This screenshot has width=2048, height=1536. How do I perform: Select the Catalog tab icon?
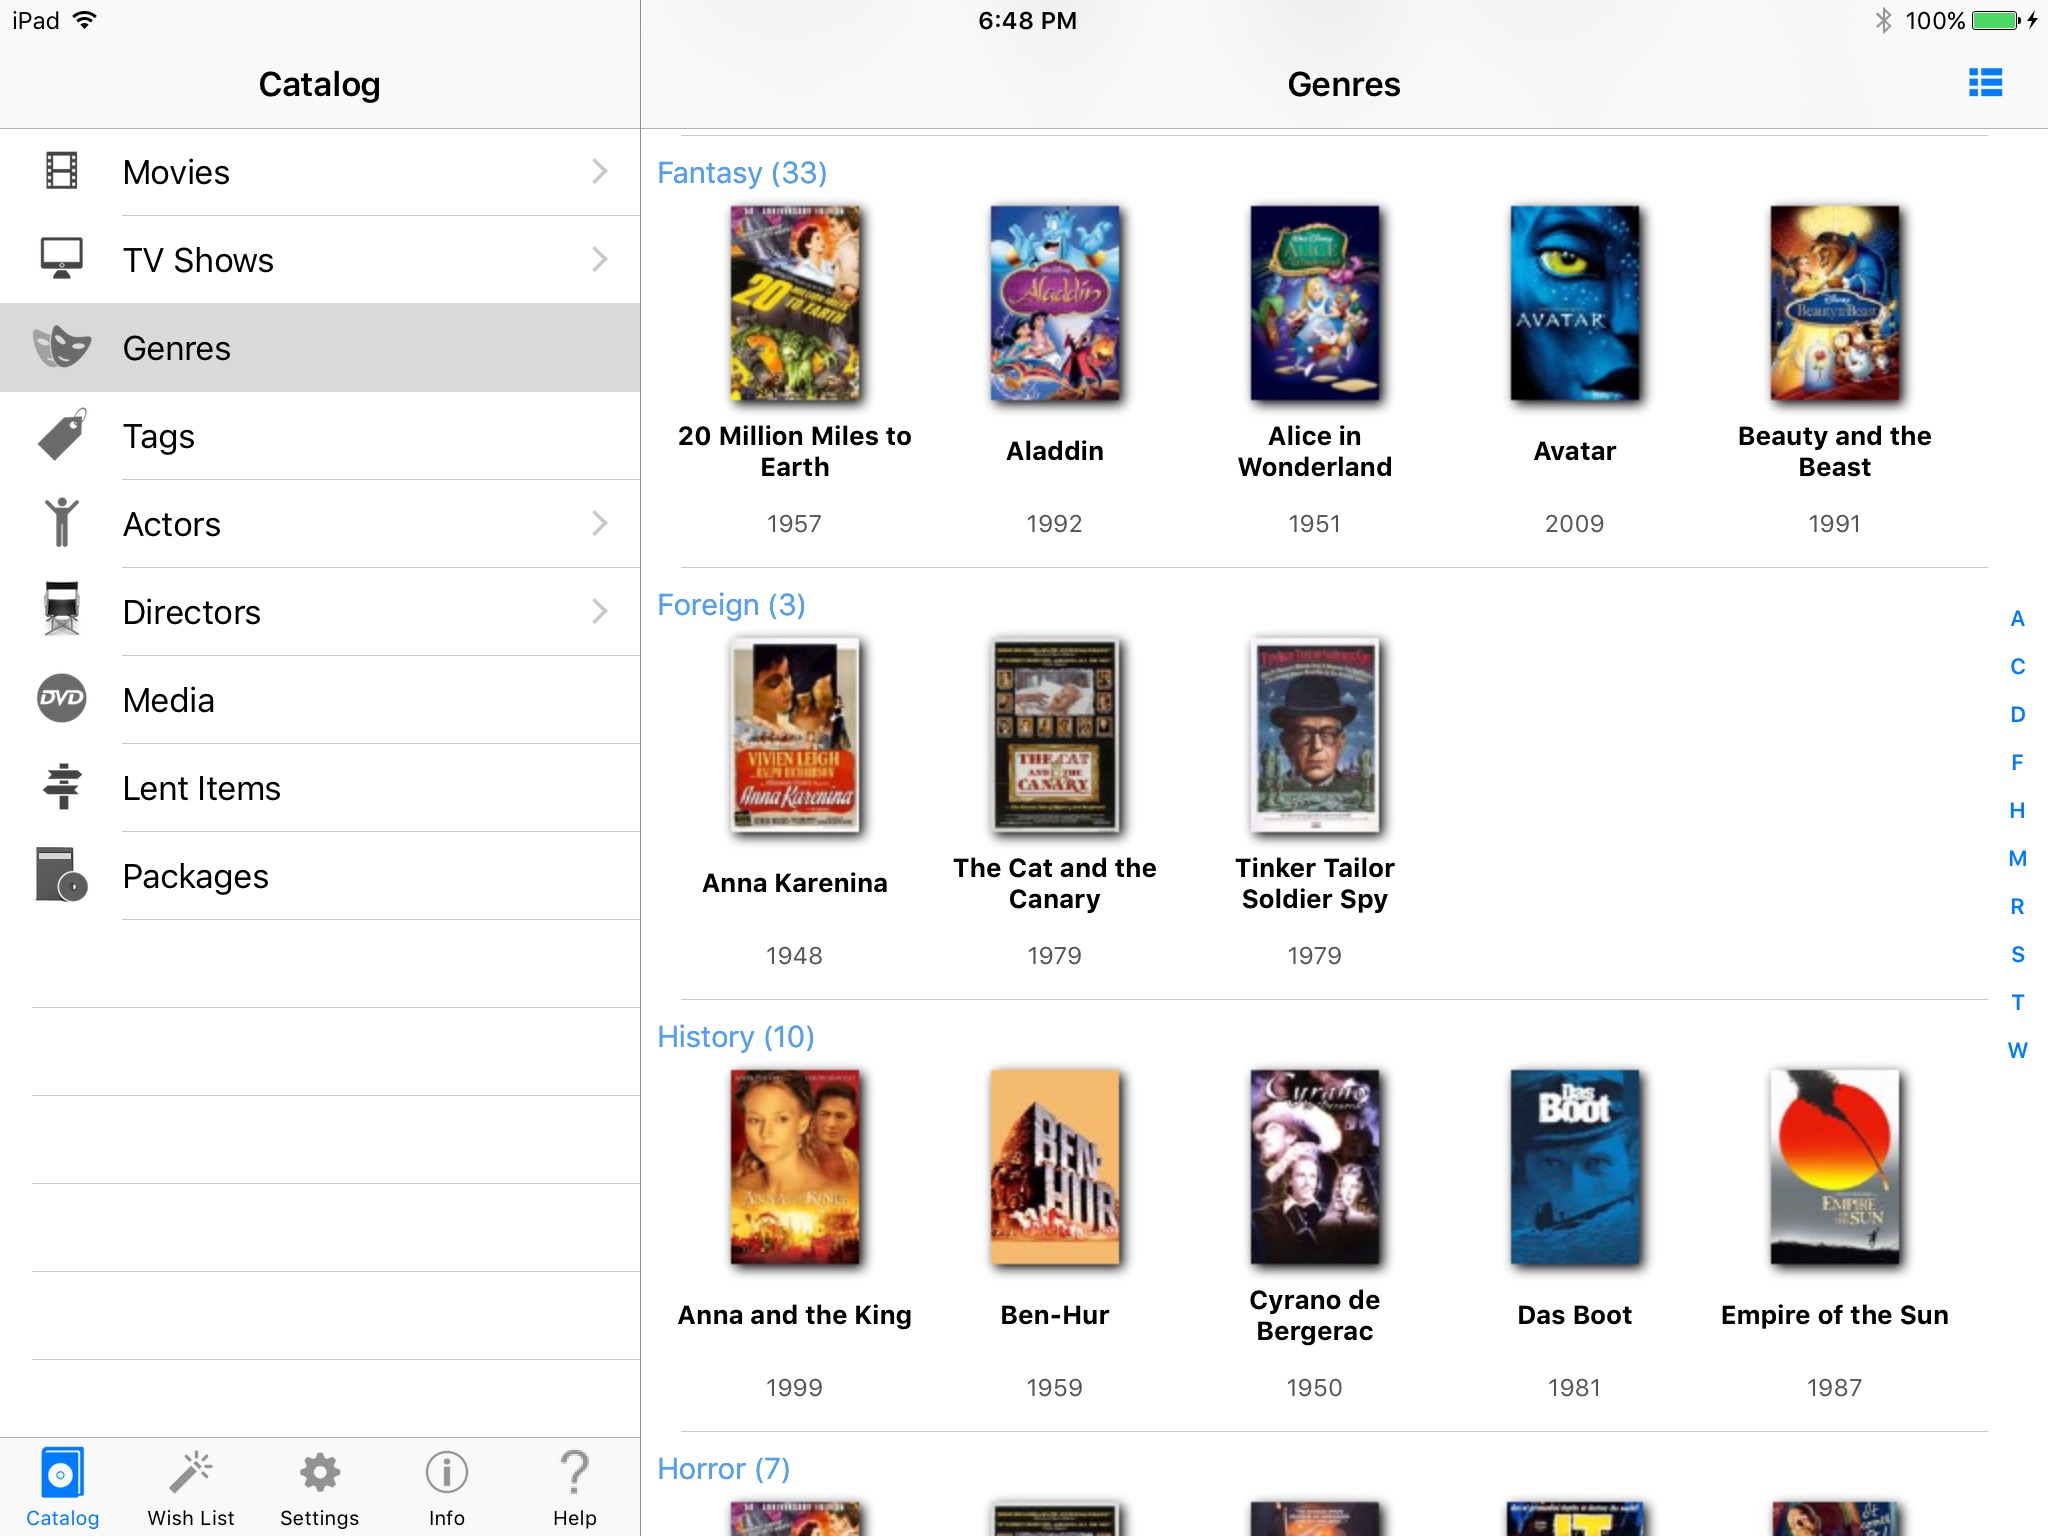coord(62,1472)
